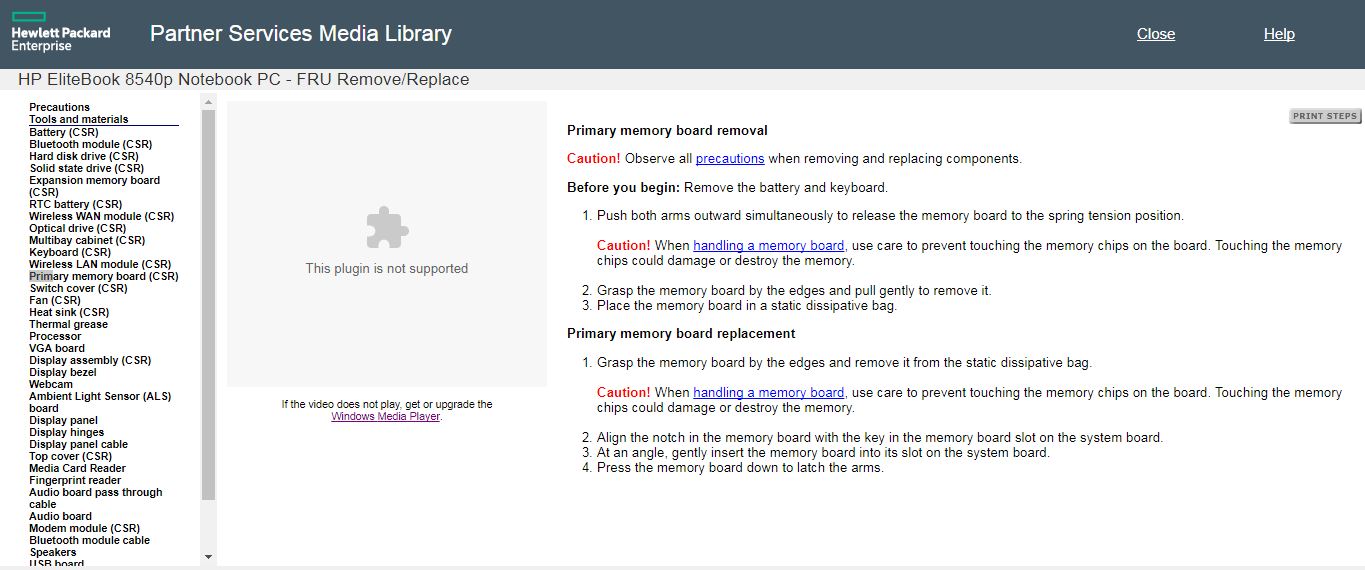
Task: Click the Primary memory board removal heading
Action: (x=667, y=130)
